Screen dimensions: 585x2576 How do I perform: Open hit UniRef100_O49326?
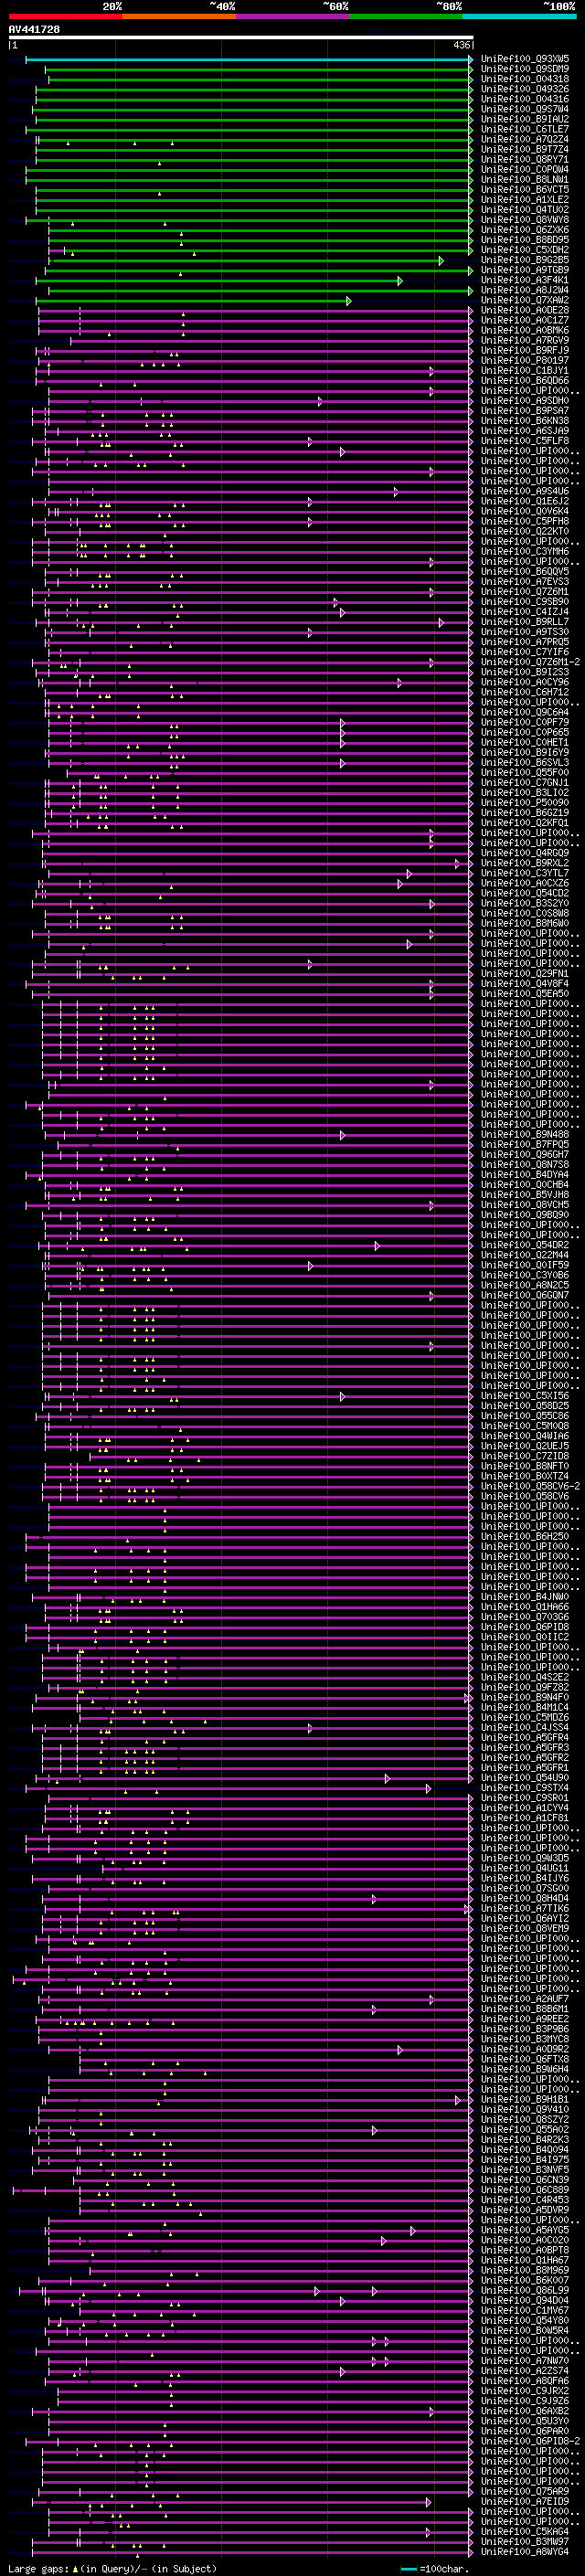pos(525,90)
